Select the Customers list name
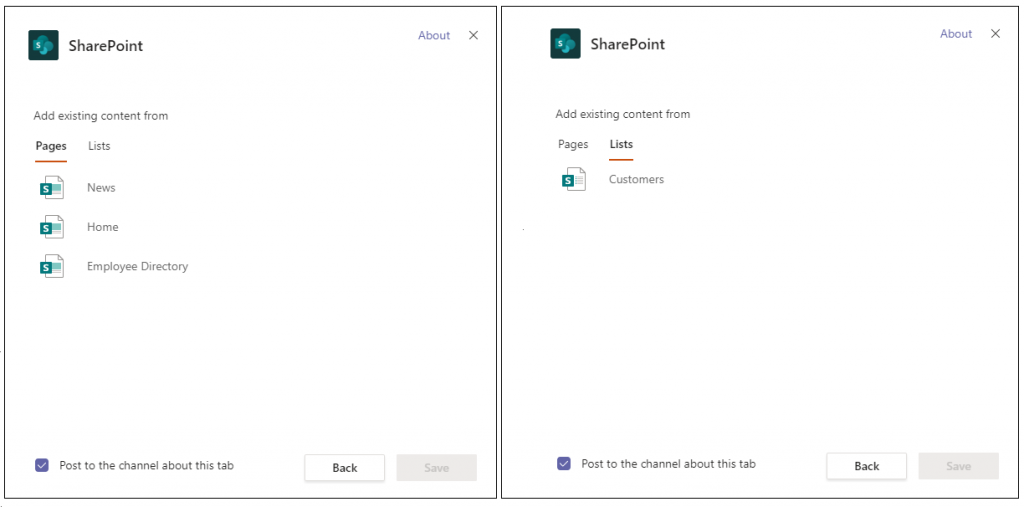The width and height of the screenshot is (1024, 507). (x=636, y=180)
